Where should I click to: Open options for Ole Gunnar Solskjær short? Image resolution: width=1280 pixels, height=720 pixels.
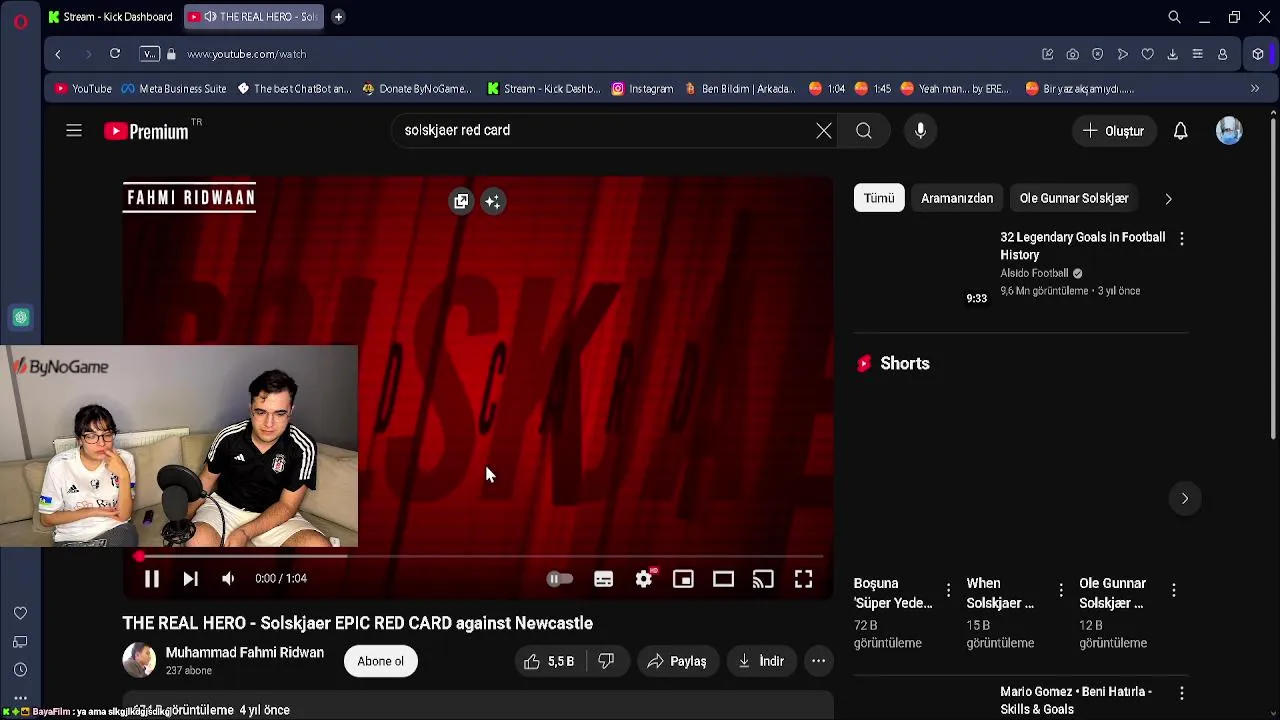[1174, 590]
